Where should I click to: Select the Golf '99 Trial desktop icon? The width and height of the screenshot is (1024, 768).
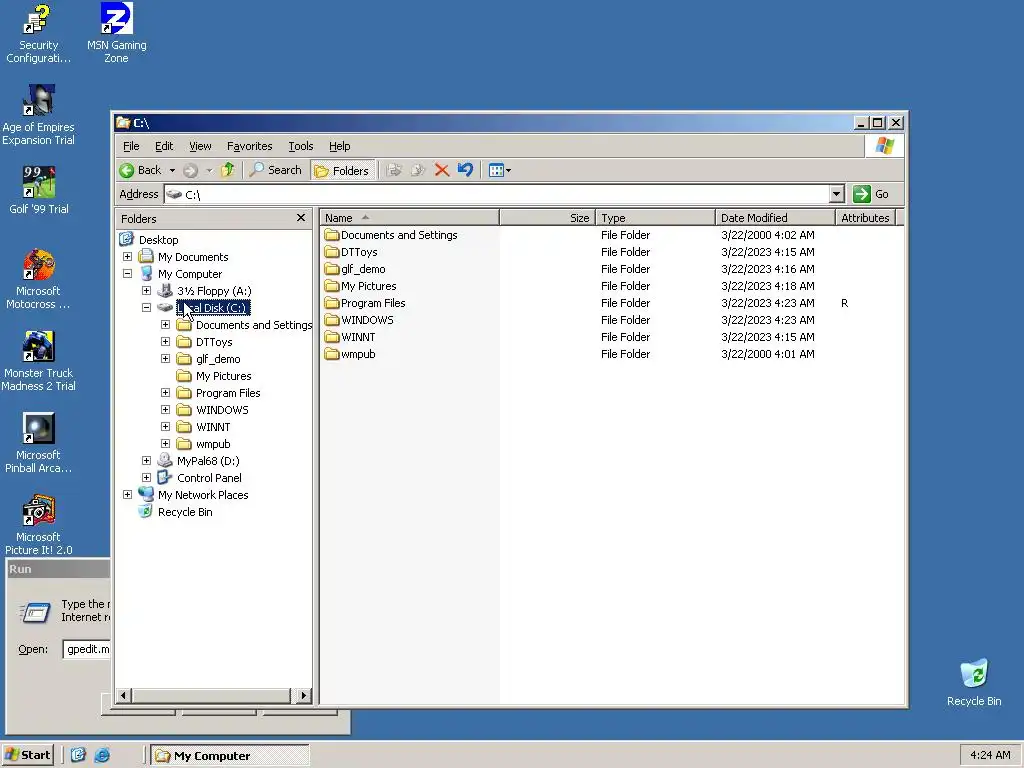39,190
